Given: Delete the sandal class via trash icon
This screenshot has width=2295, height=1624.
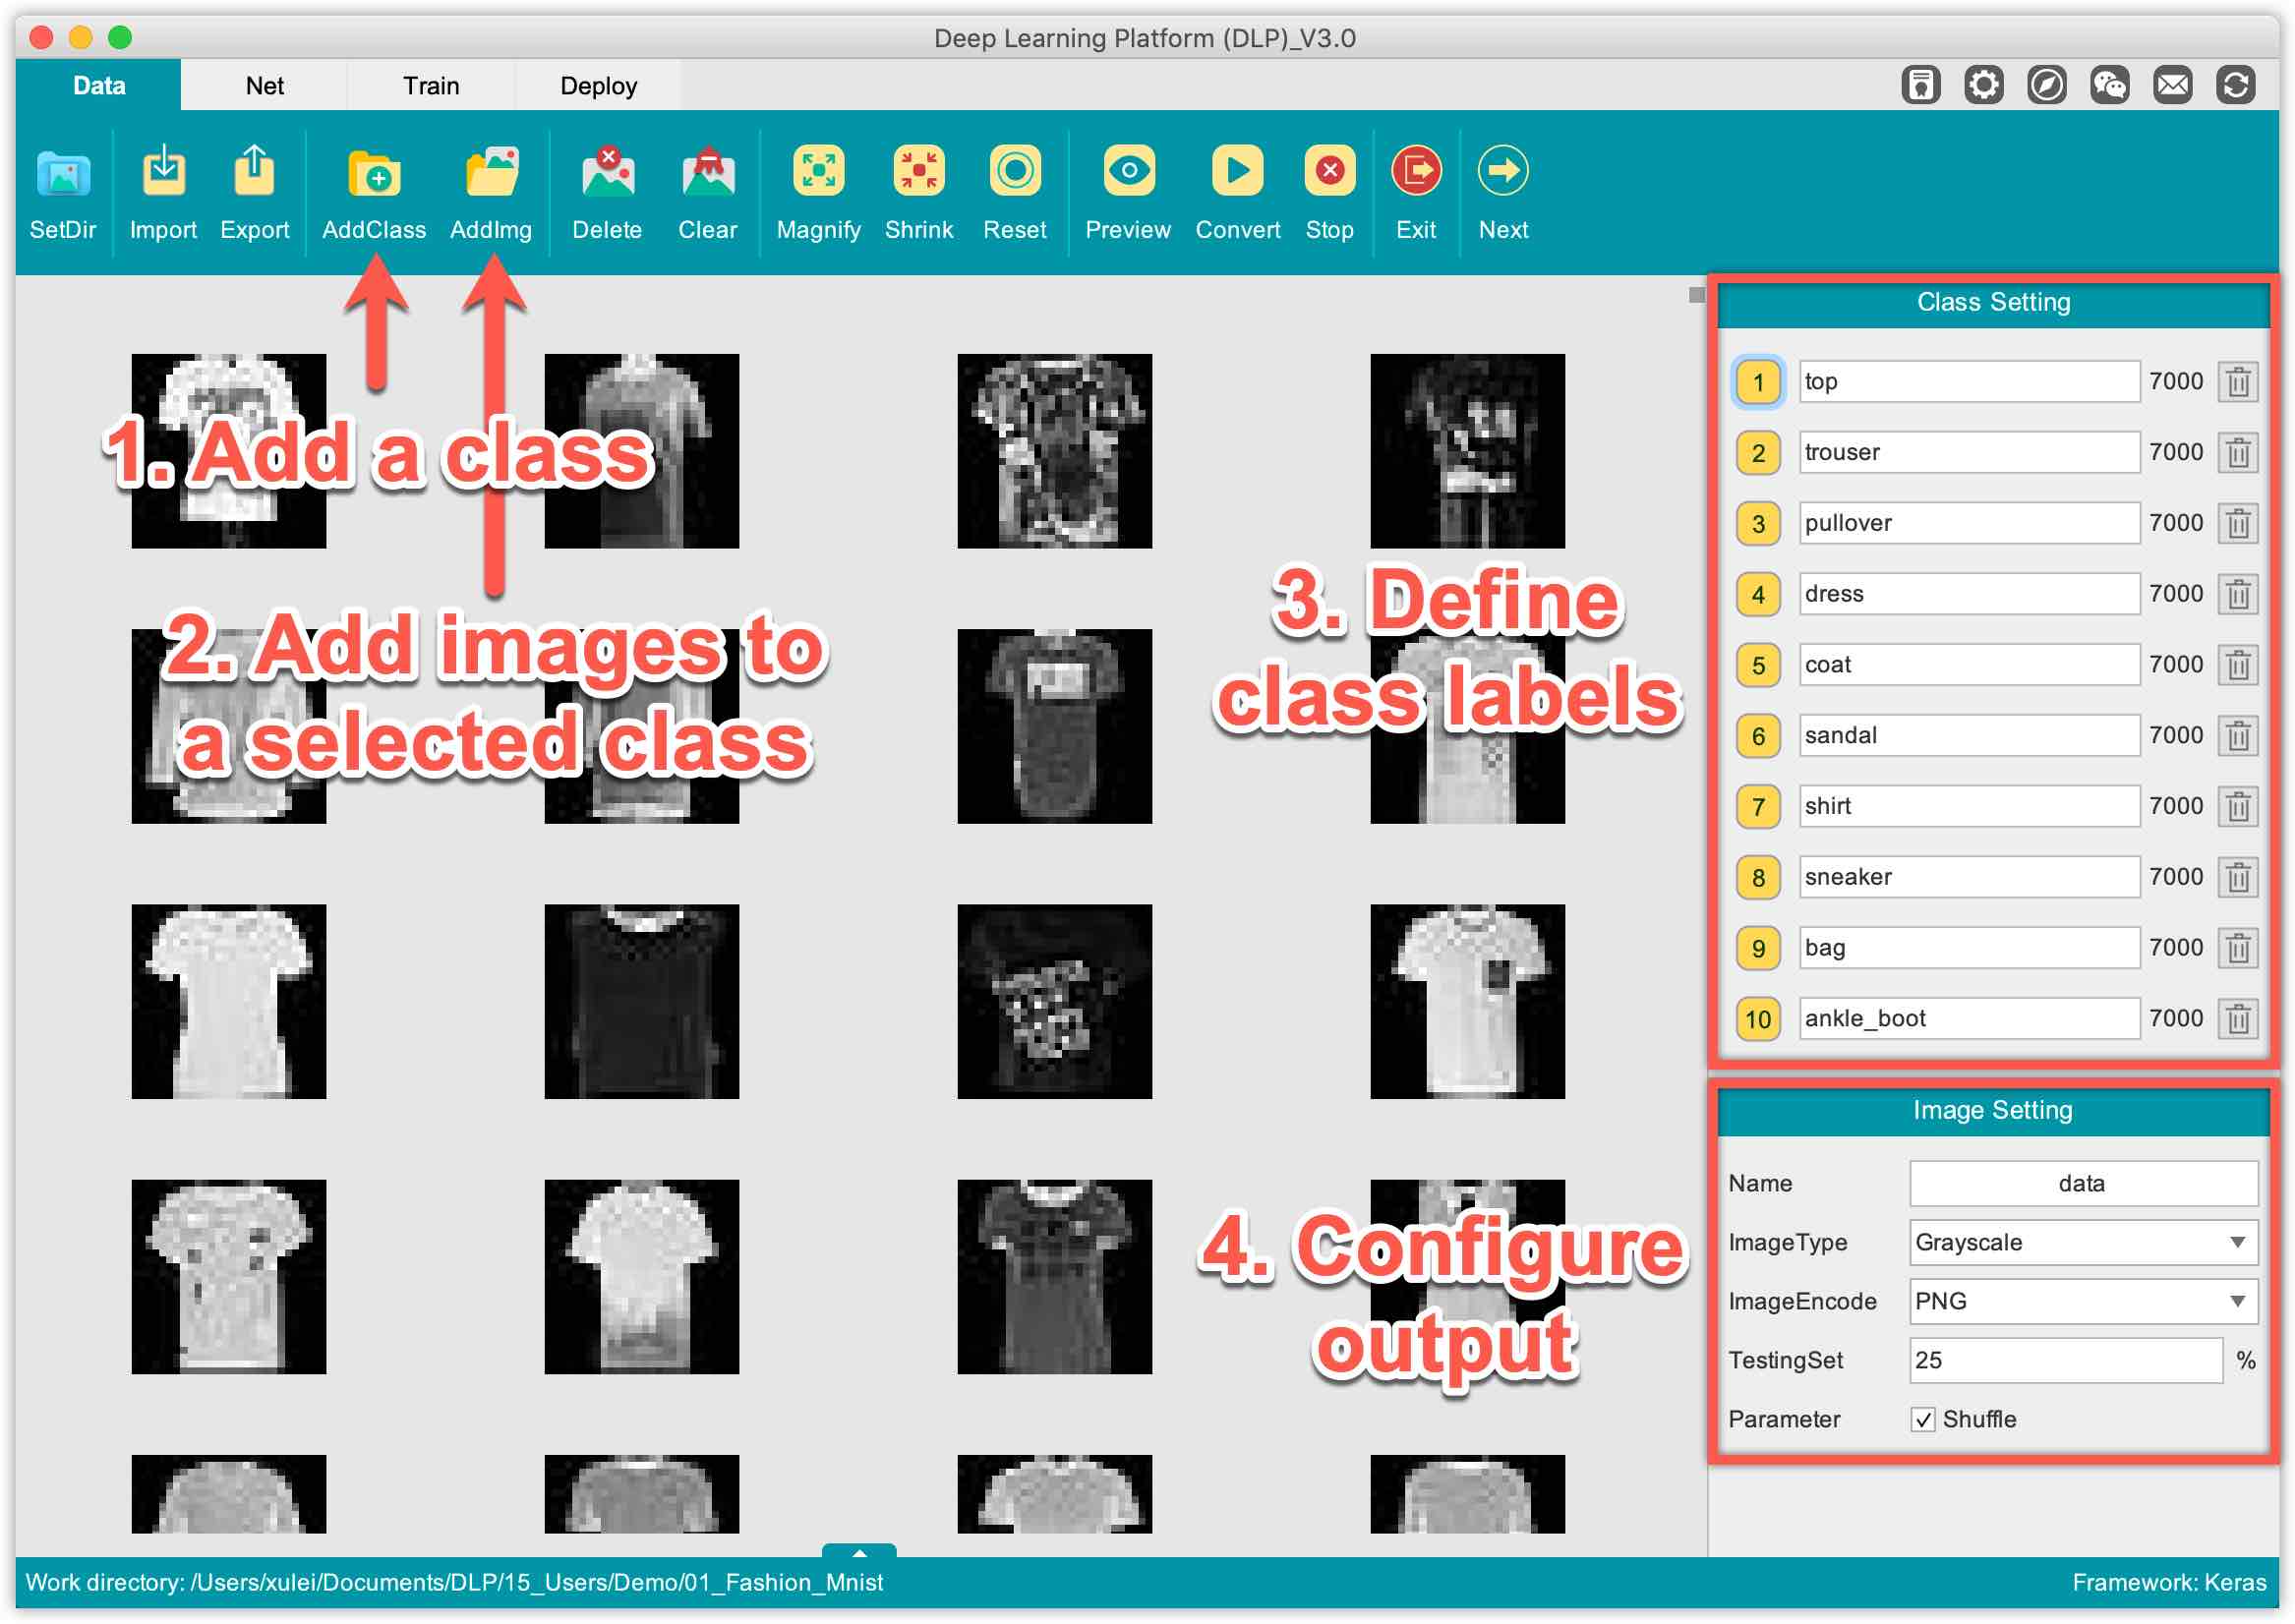Looking at the screenshot, I should [x=2237, y=737].
